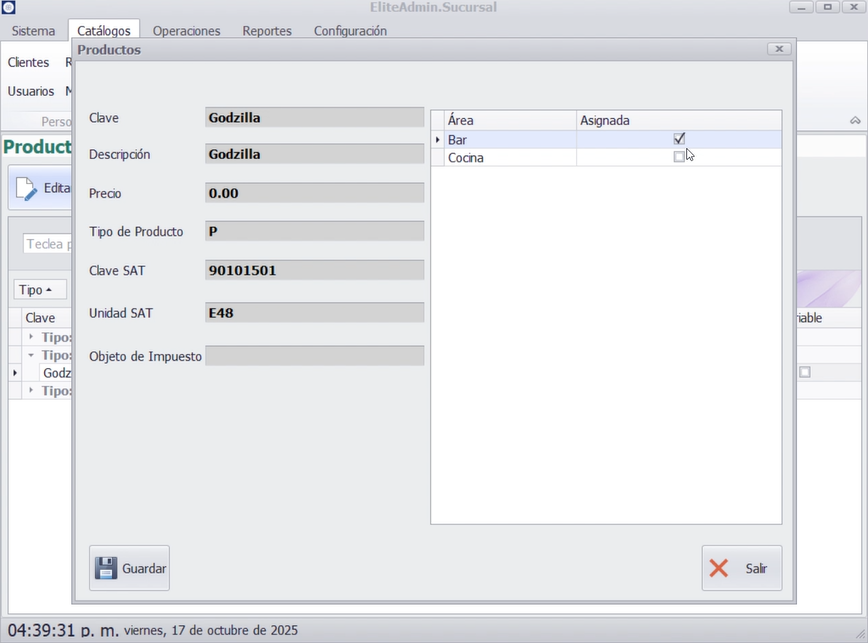Open the Sistema menu tab

tap(33, 31)
